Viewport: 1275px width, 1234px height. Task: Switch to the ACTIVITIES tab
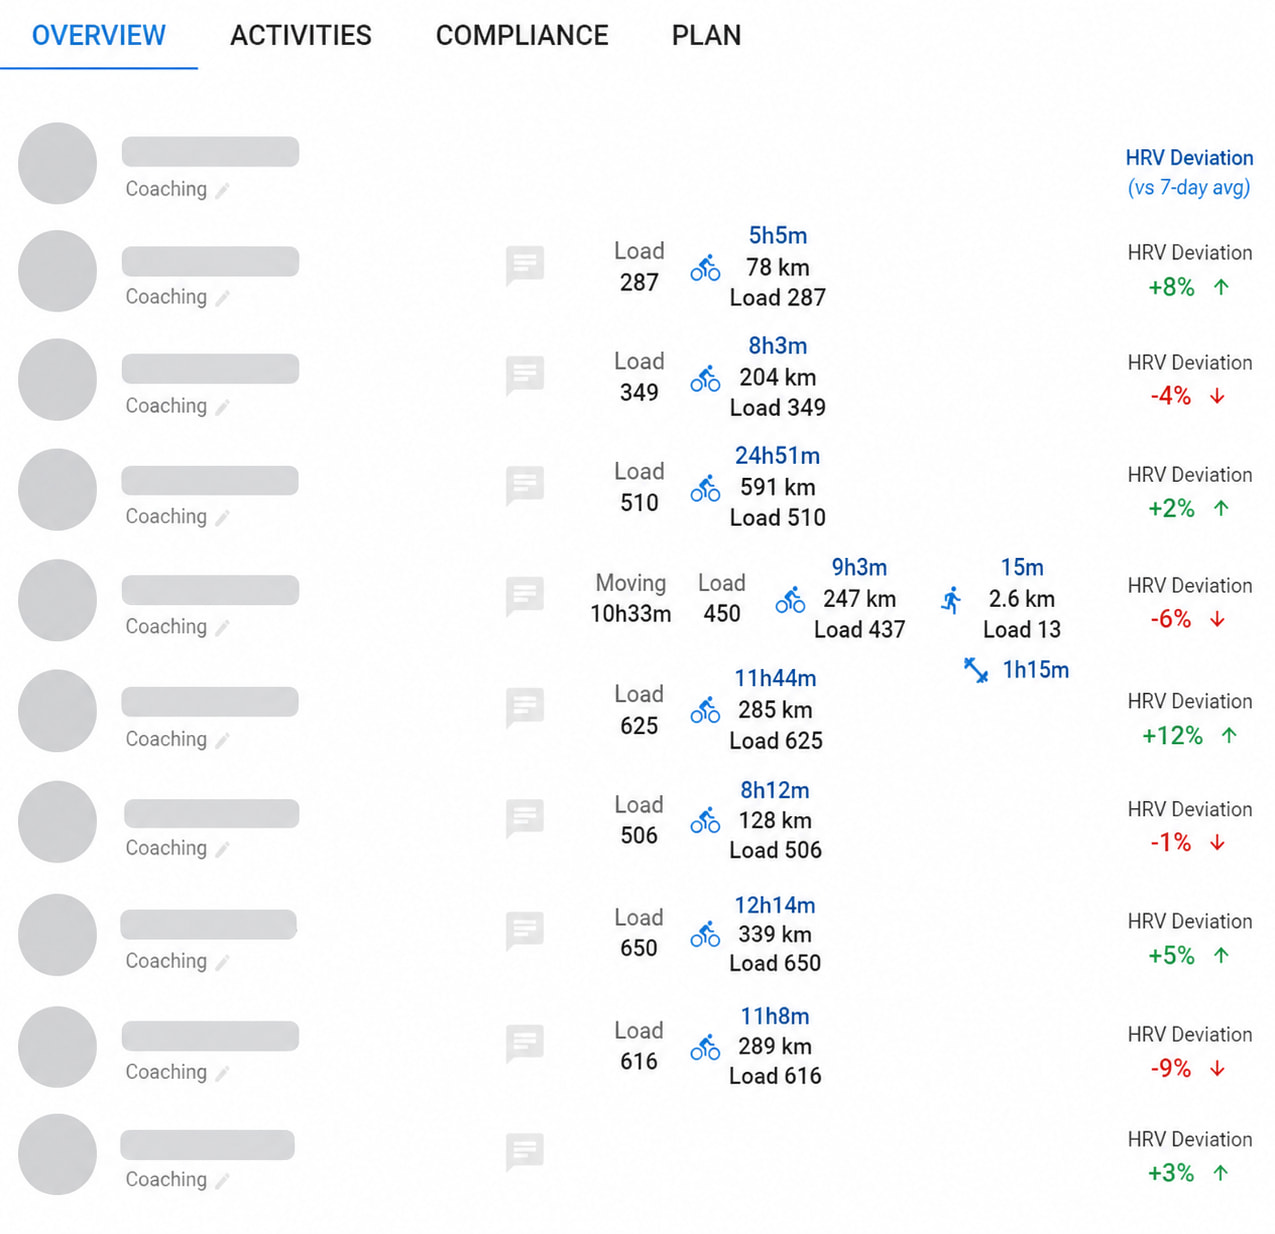pyautogui.click(x=301, y=35)
